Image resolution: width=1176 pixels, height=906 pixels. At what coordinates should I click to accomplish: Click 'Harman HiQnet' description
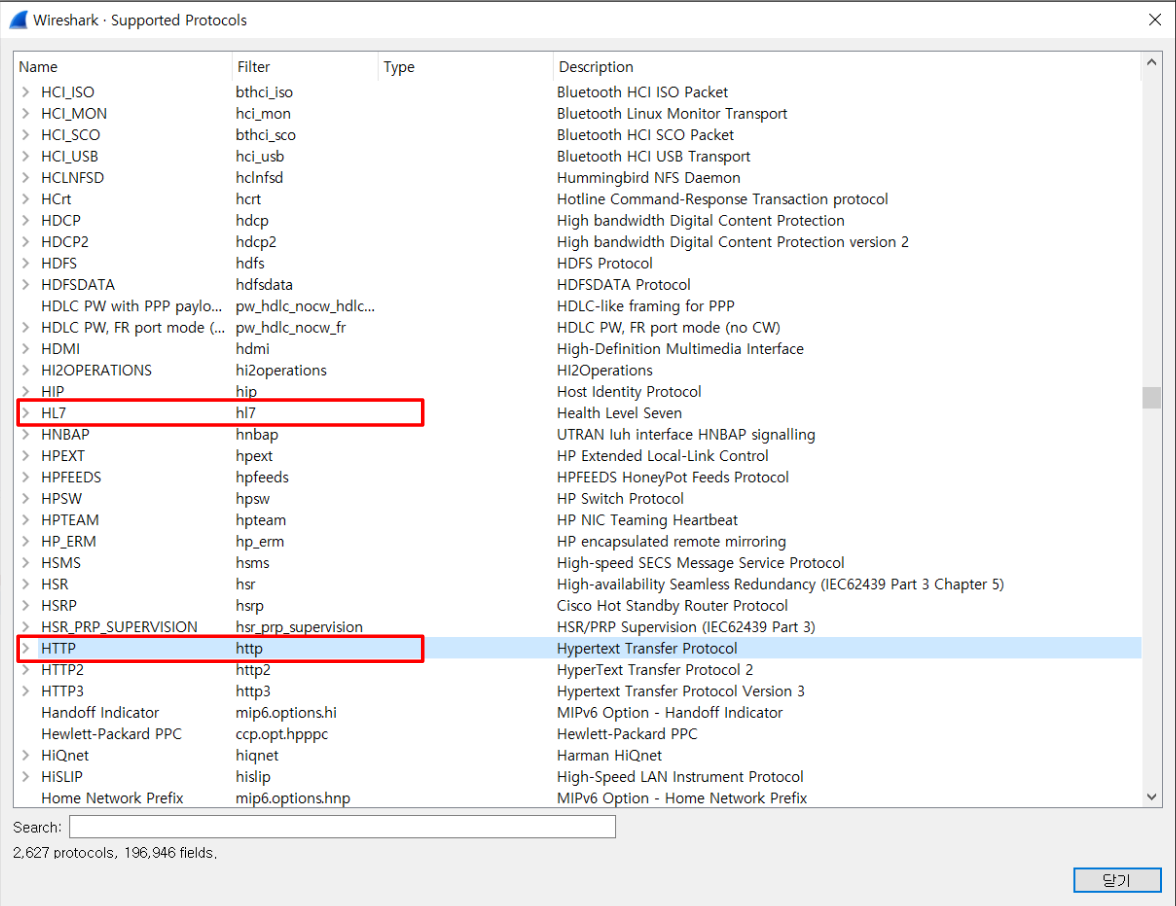pos(609,755)
